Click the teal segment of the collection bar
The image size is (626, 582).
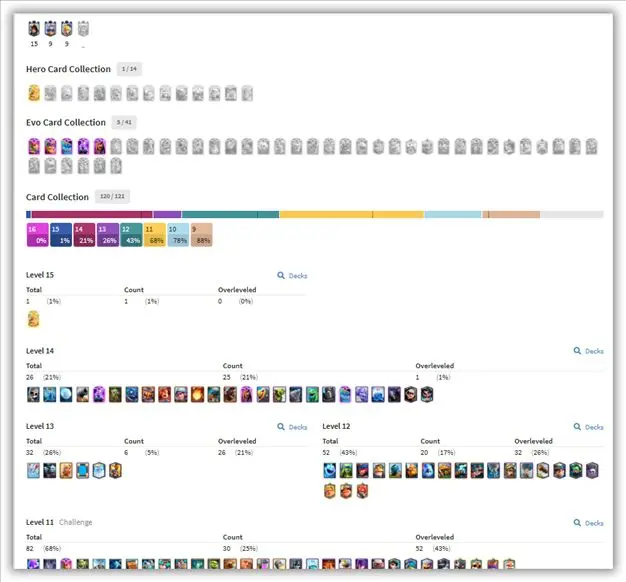[230, 214]
